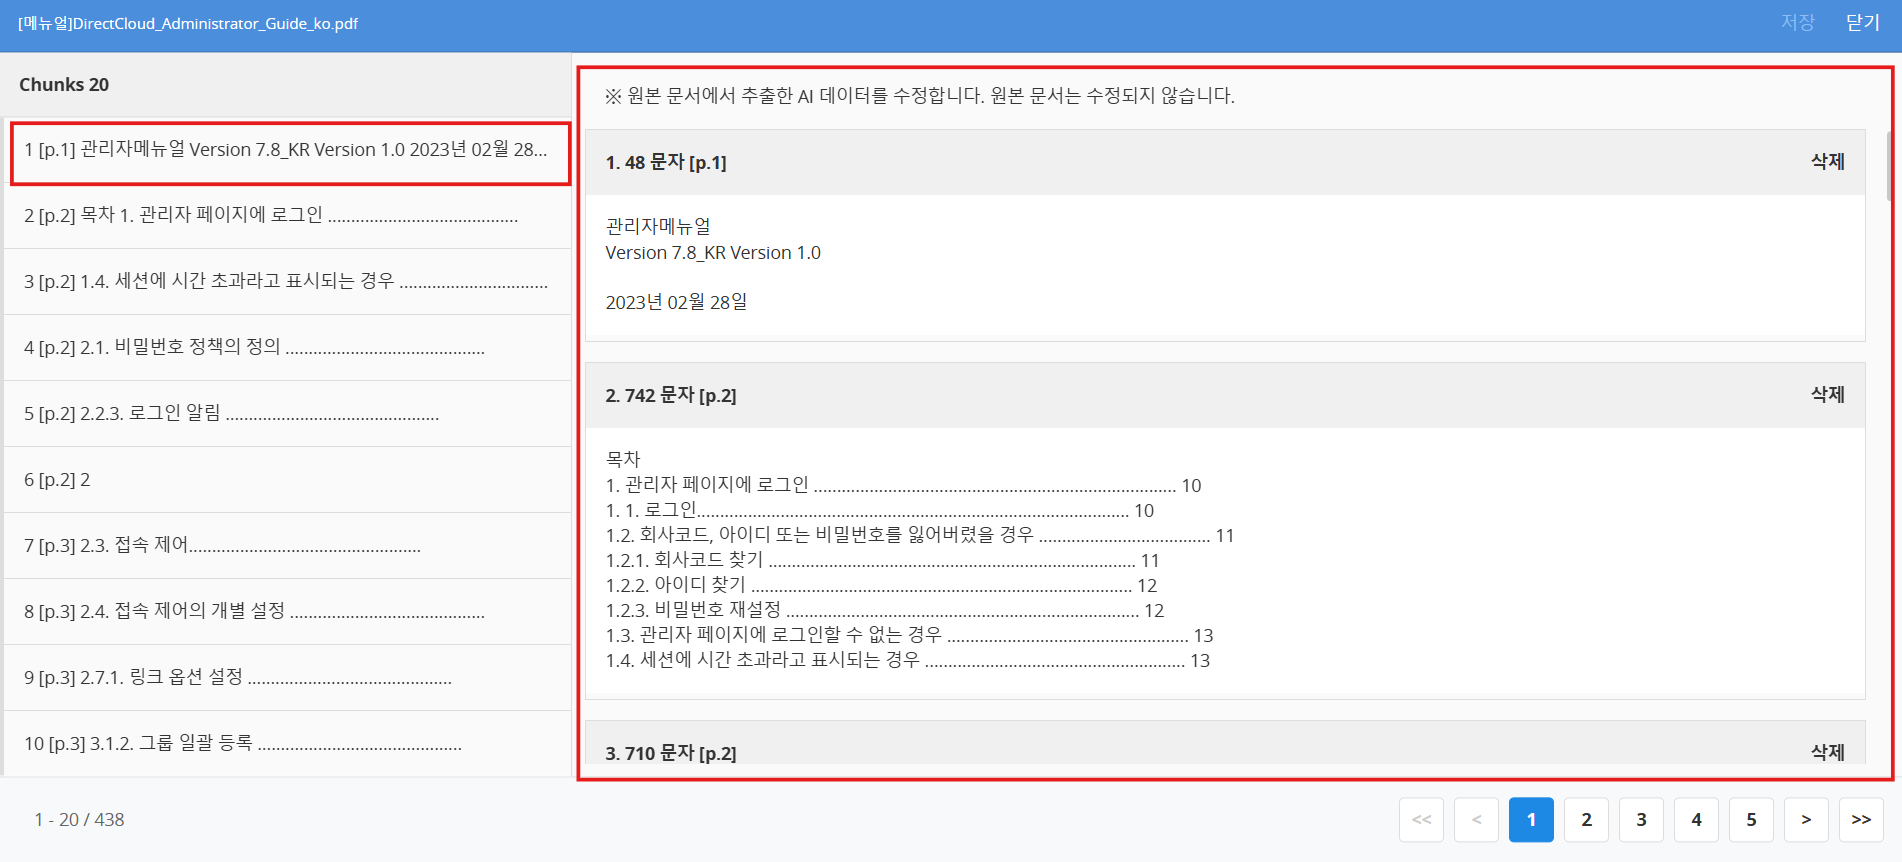Jump to pagination page 5
The width and height of the screenshot is (1902, 862).
tap(1751, 820)
